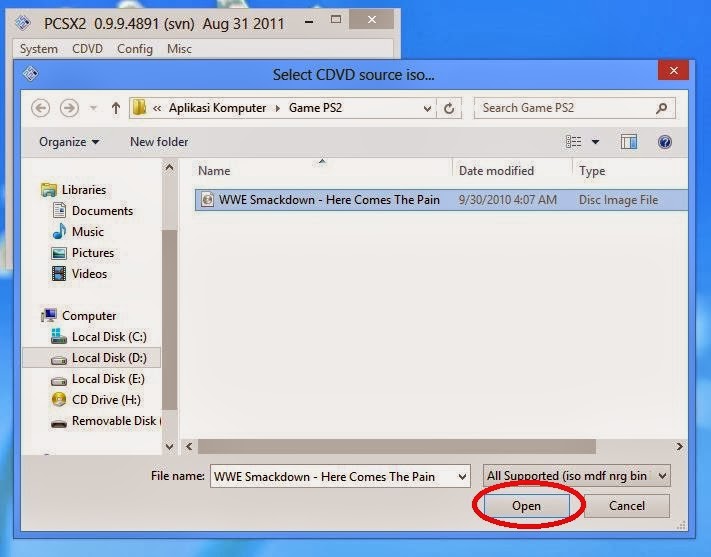The height and width of the screenshot is (557, 711).
Task: Open CDVD menu in PCSX2 window
Action: 88,49
